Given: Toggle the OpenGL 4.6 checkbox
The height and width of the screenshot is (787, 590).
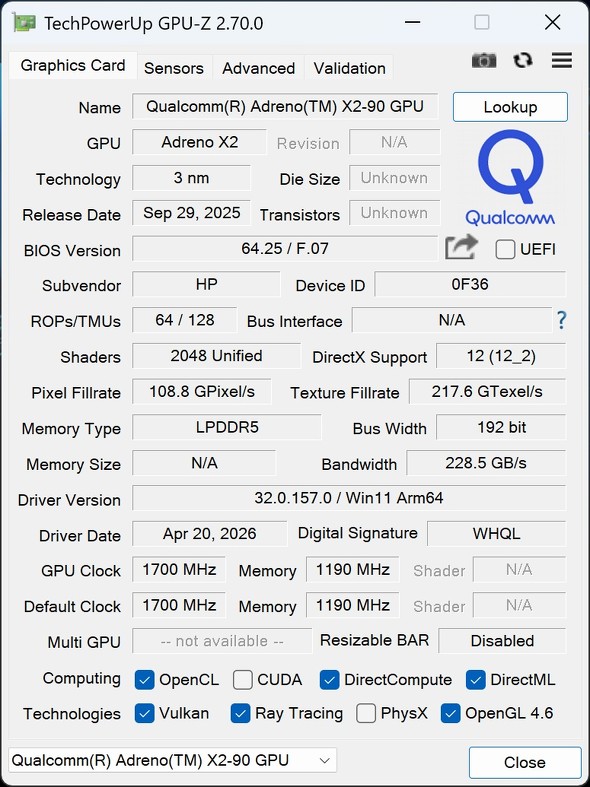Looking at the screenshot, I should coord(450,714).
